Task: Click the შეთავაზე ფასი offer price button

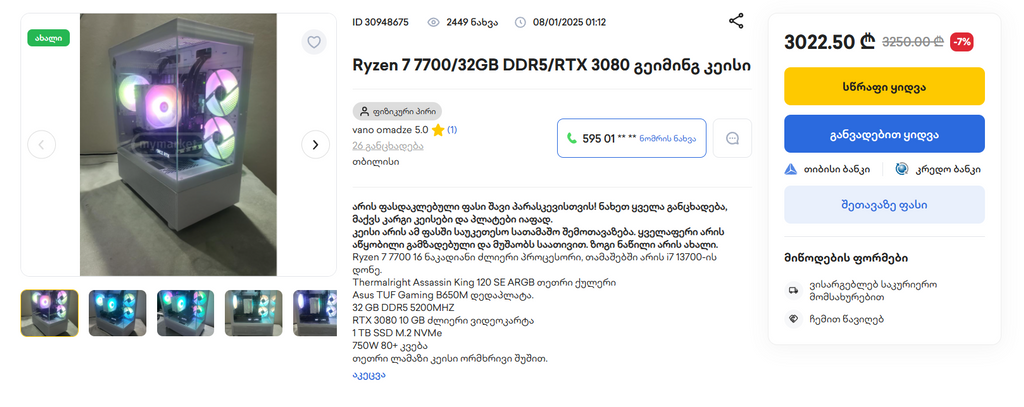Action: click(884, 204)
